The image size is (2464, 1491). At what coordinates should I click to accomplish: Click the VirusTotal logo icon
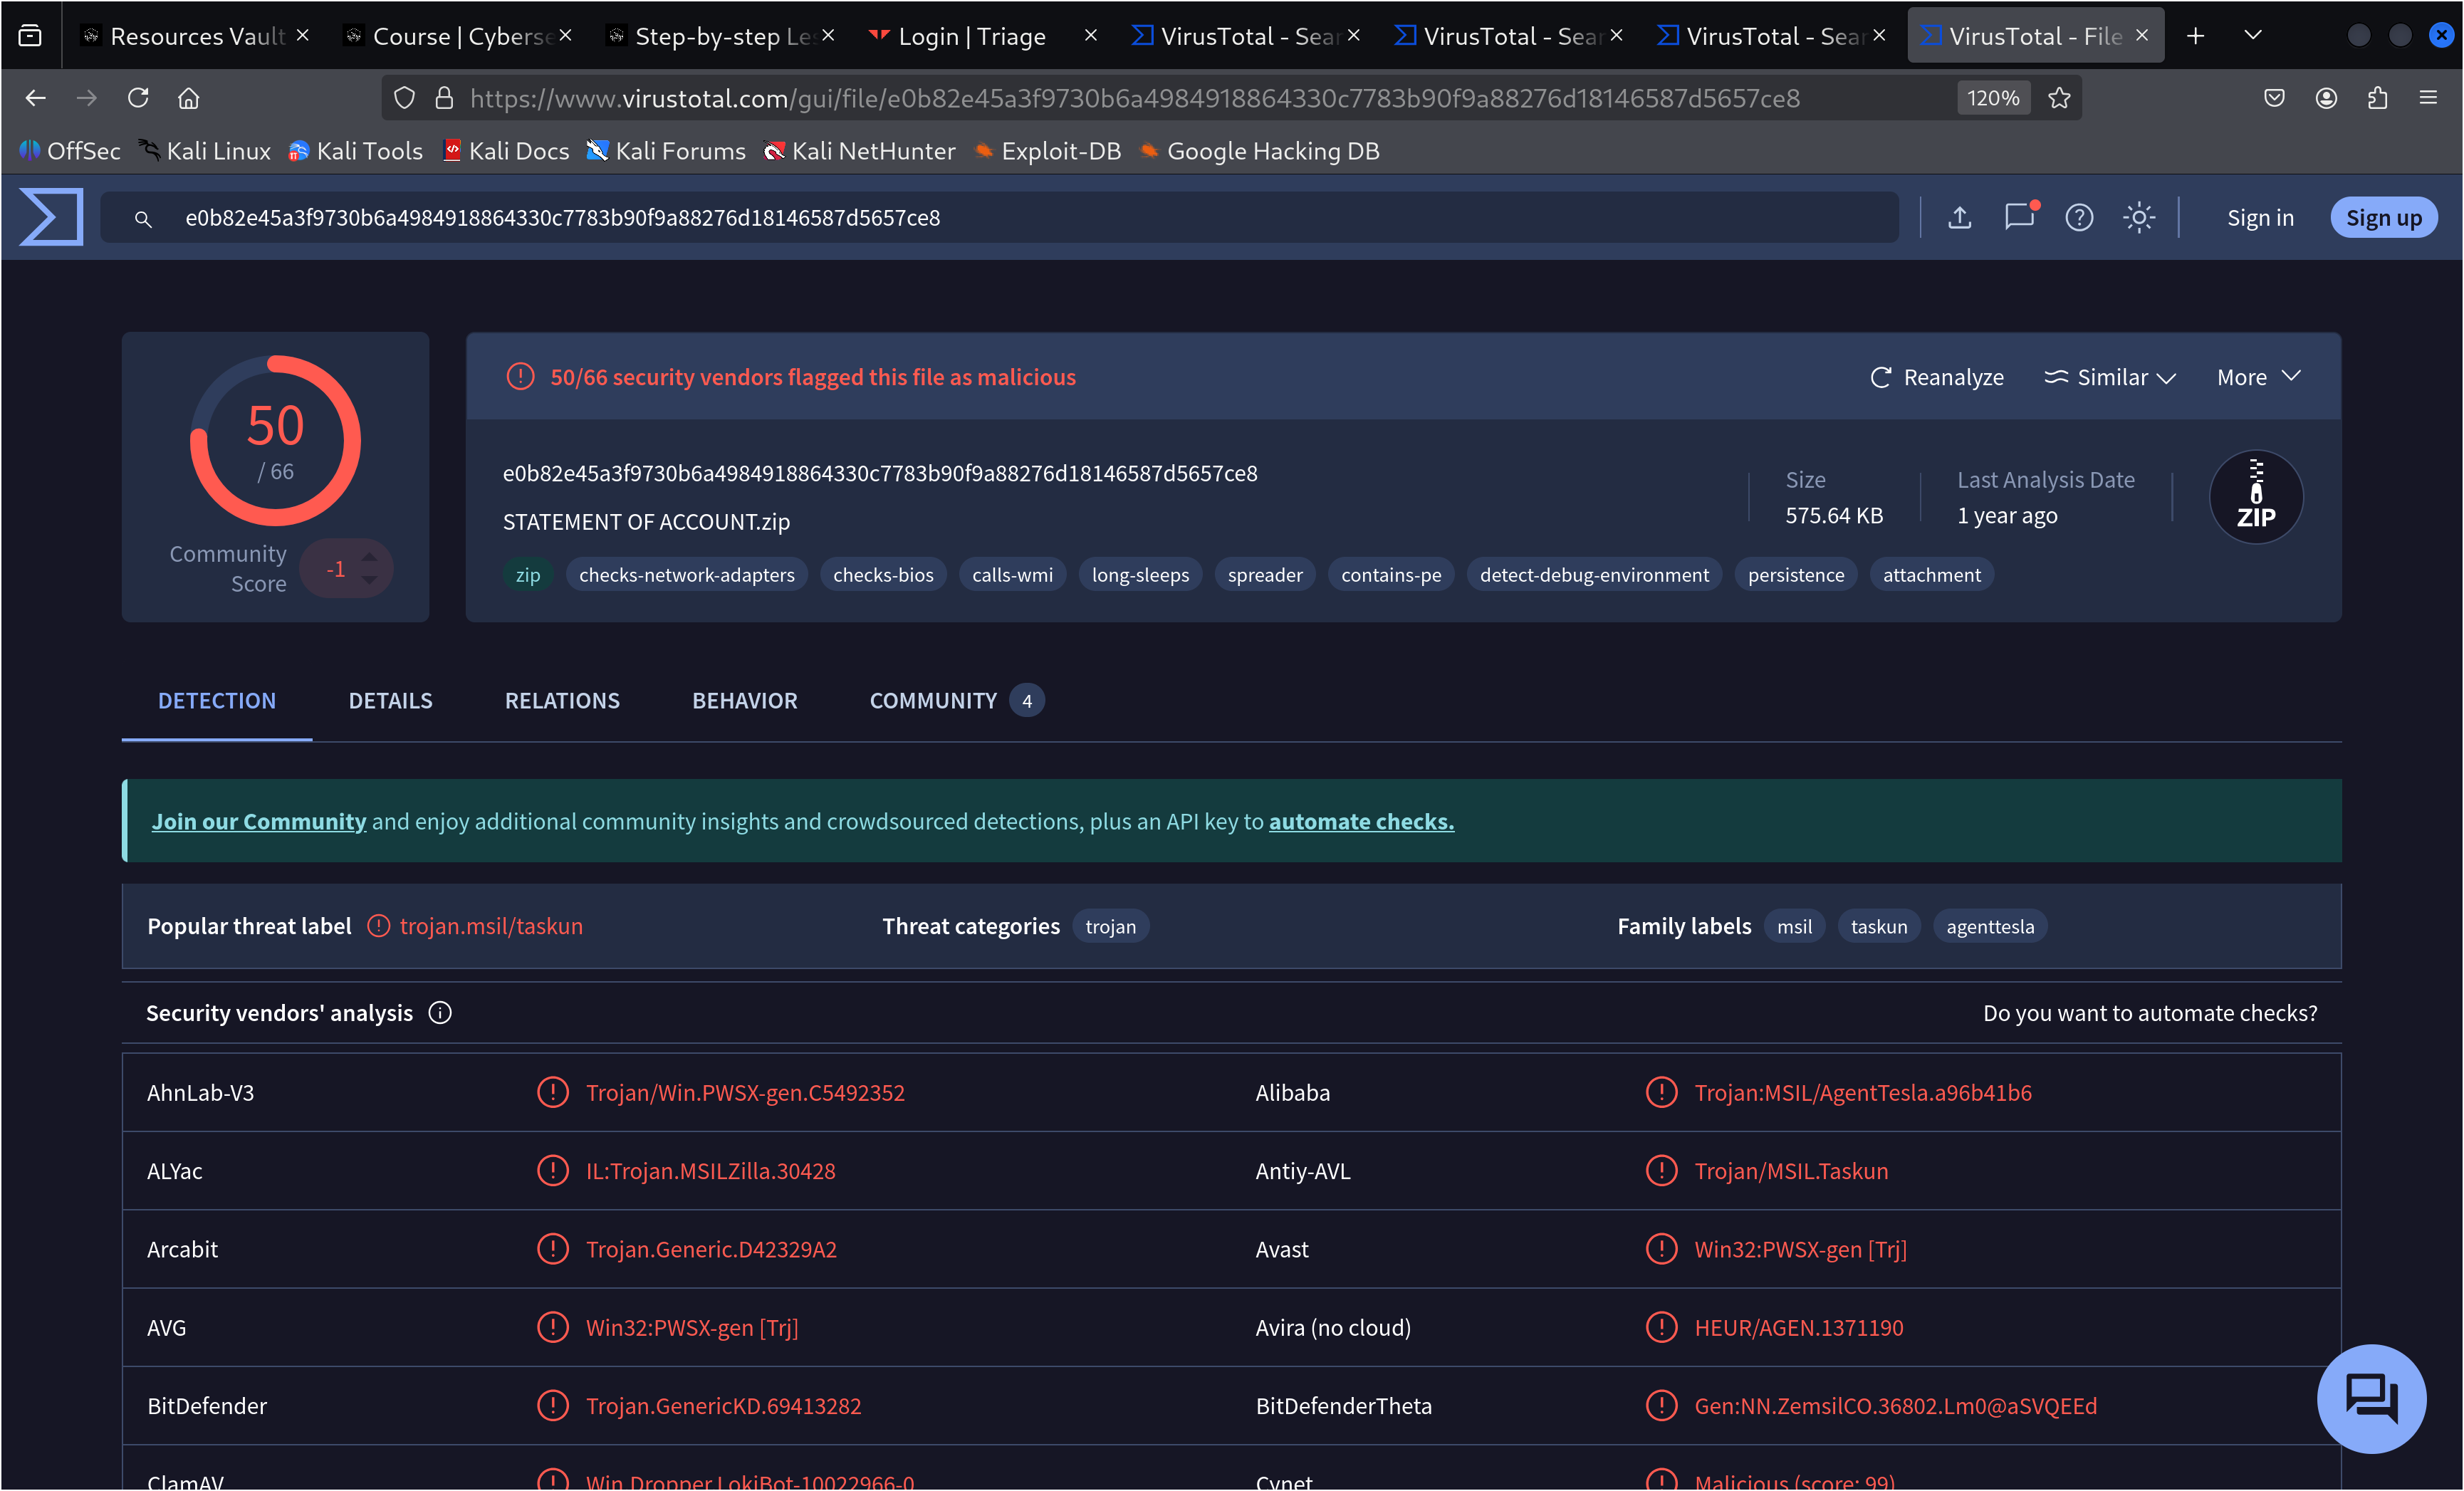coord(50,217)
